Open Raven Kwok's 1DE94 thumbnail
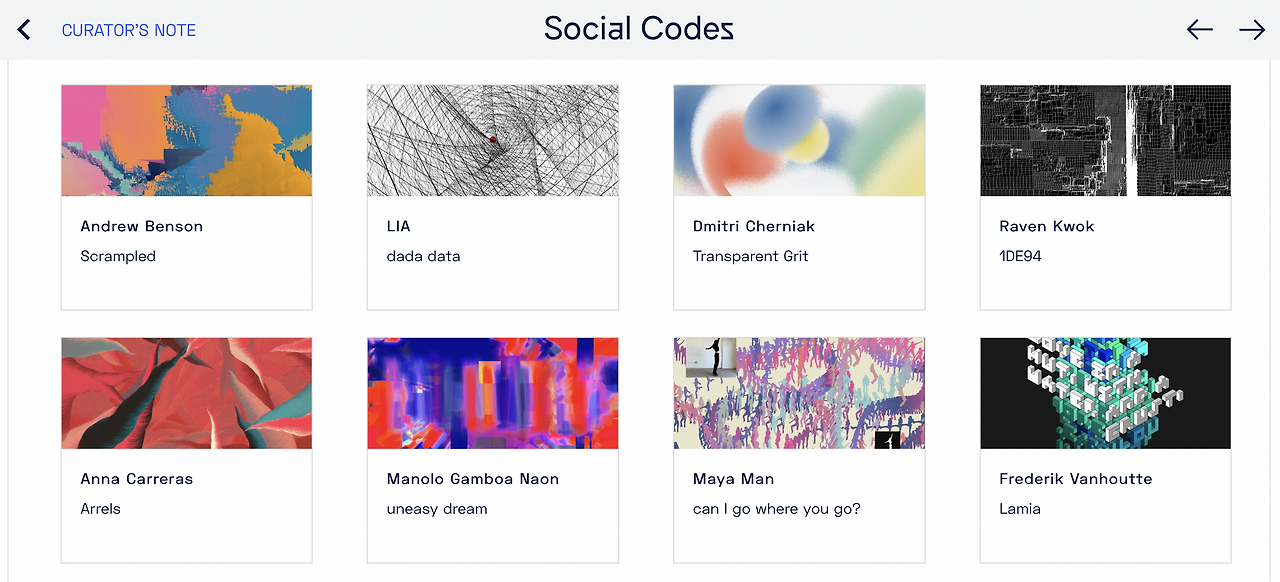Image resolution: width=1280 pixels, height=582 pixels. point(1105,140)
